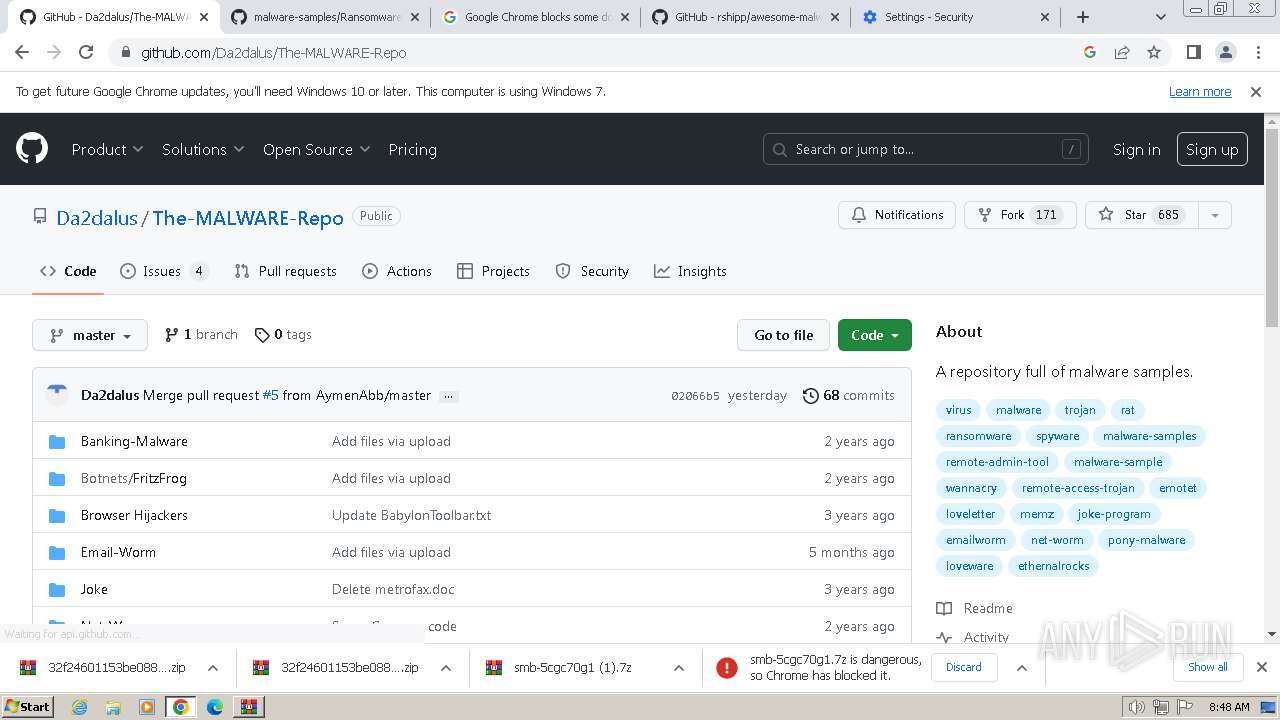Open options for first zip download
The width and height of the screenshot is (1280, 720).
click(213, 667)
